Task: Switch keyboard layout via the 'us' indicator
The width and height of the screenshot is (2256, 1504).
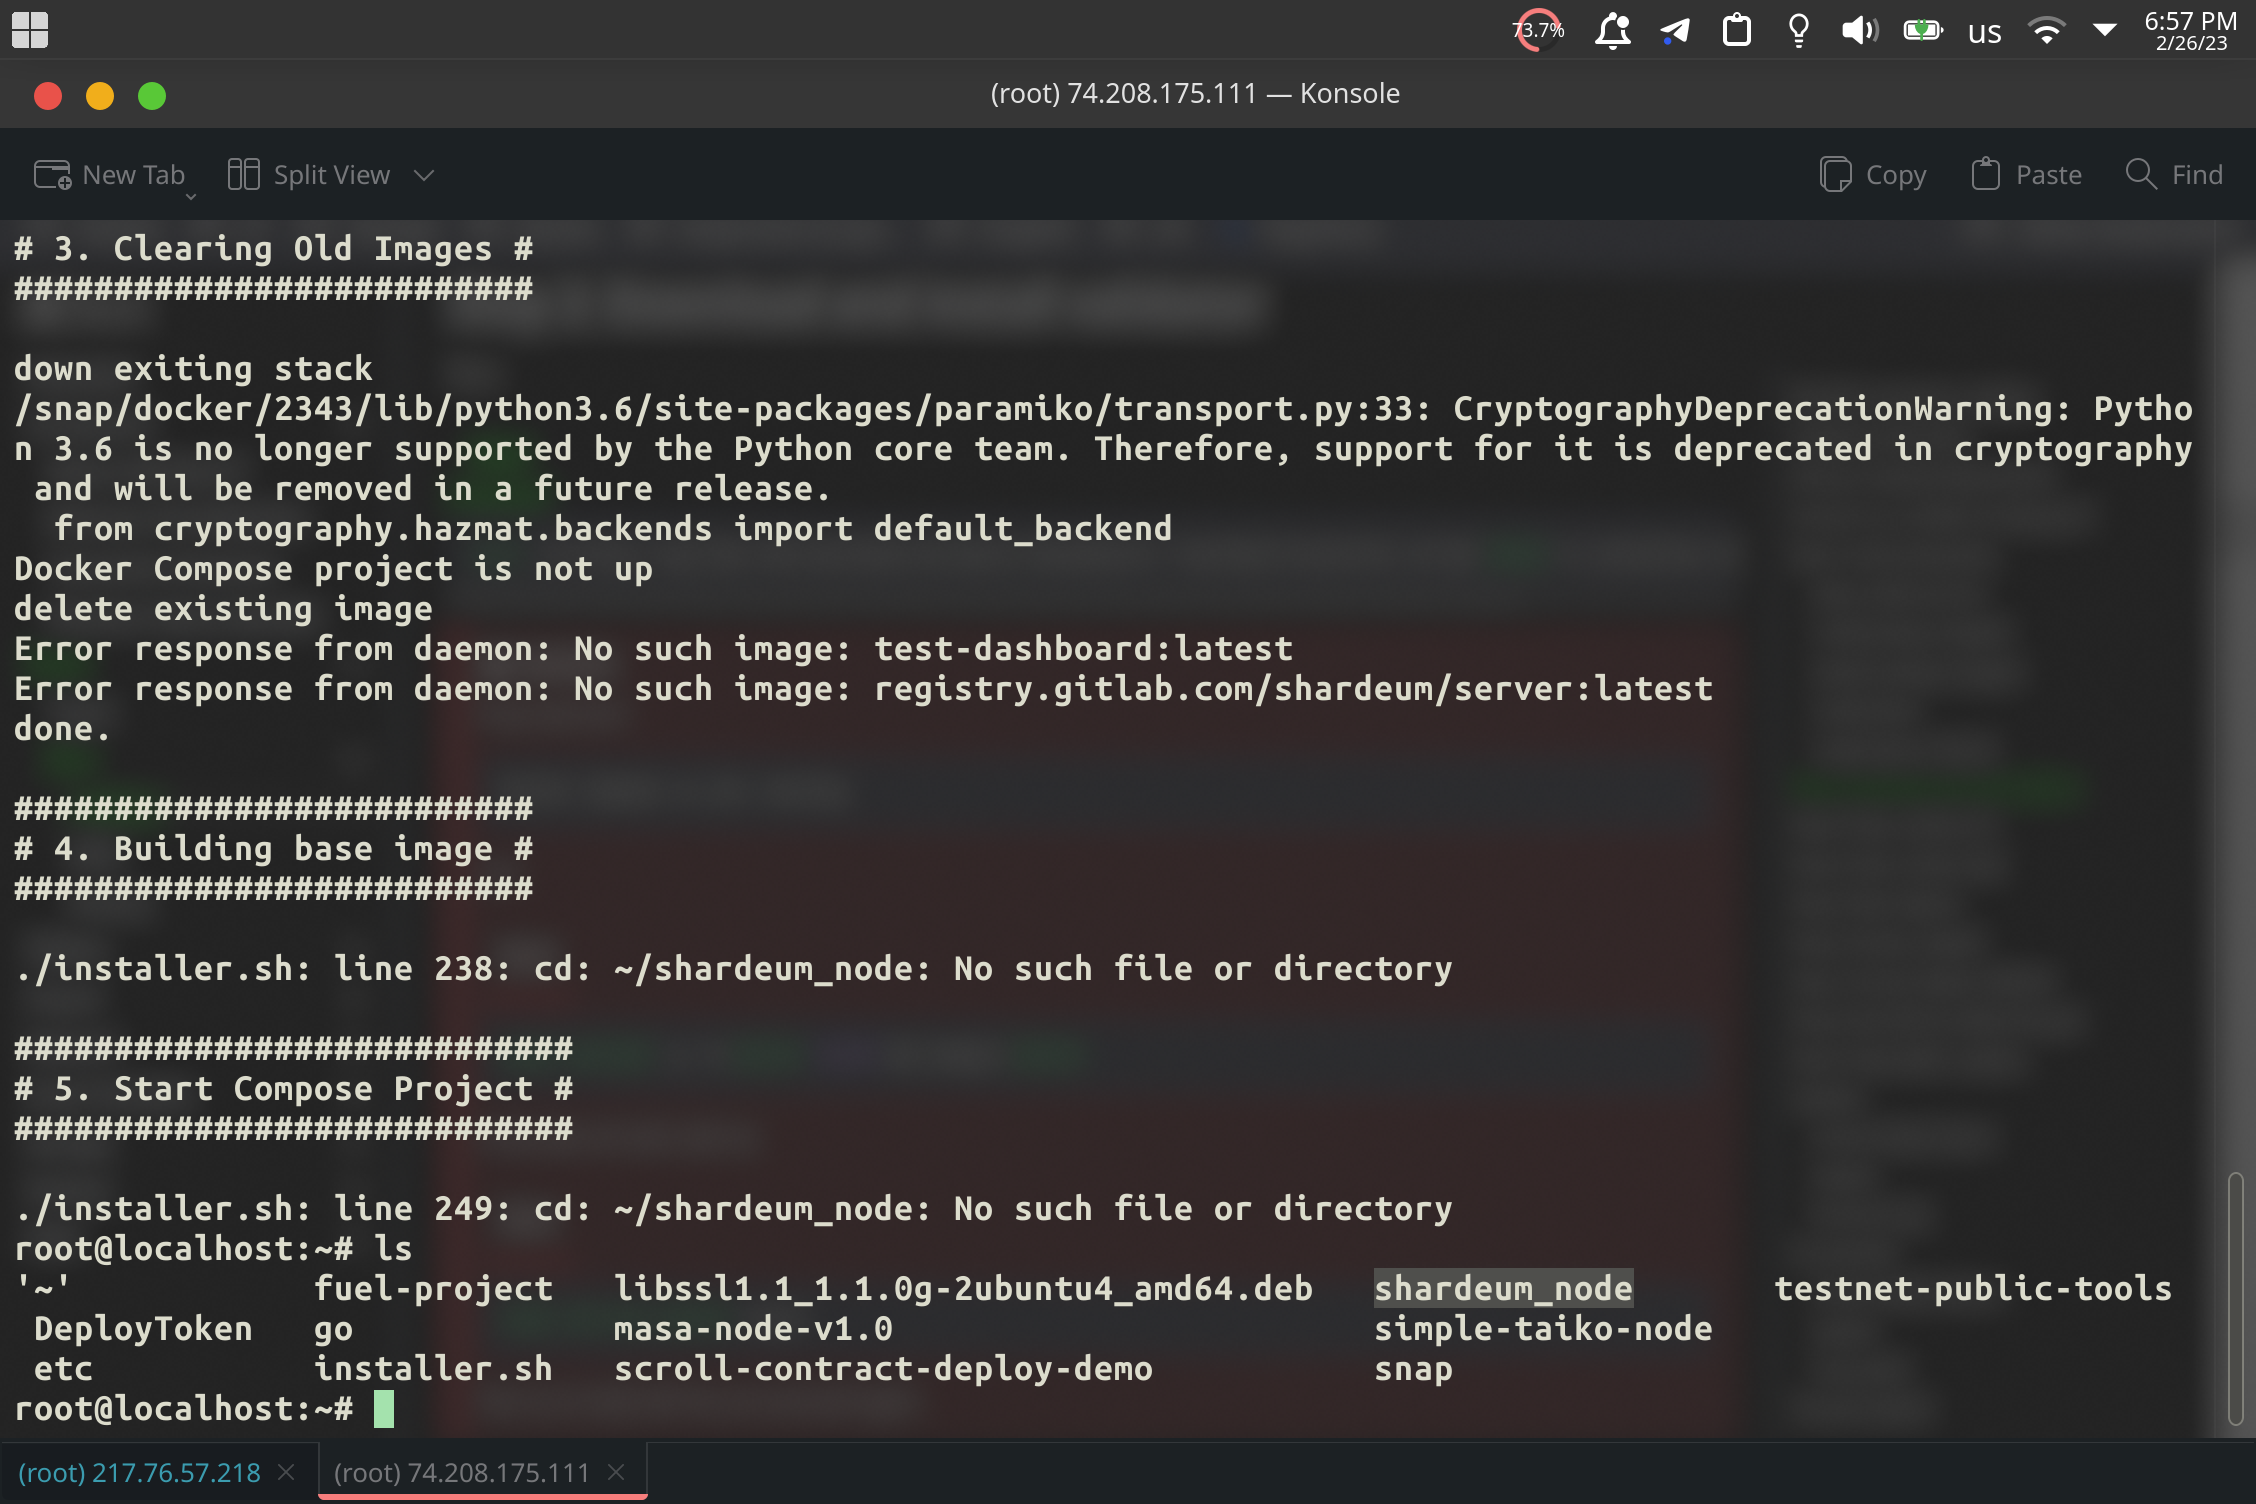Action: click(1984, 31)
